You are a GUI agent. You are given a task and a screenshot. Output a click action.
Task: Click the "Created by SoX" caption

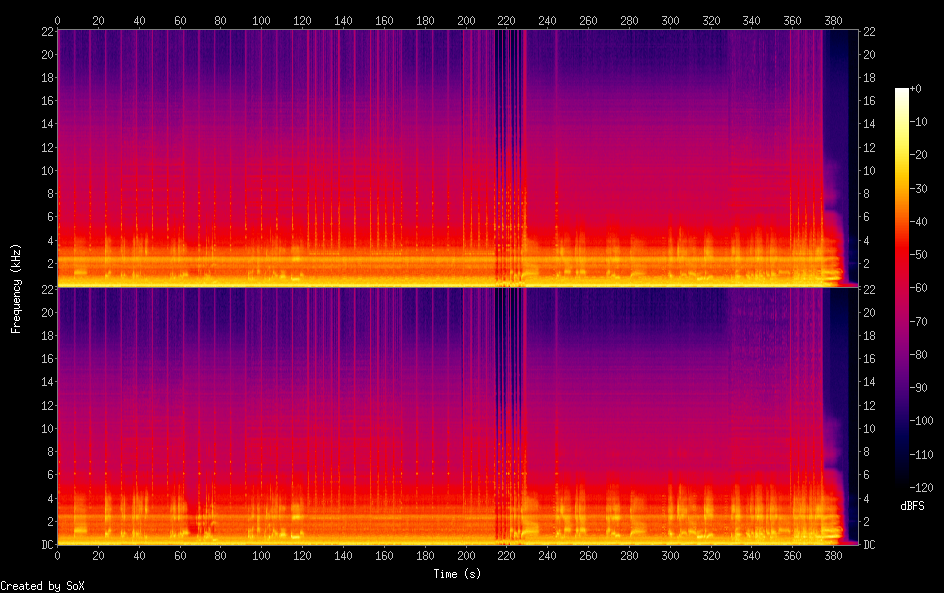[x=42, y=586]
